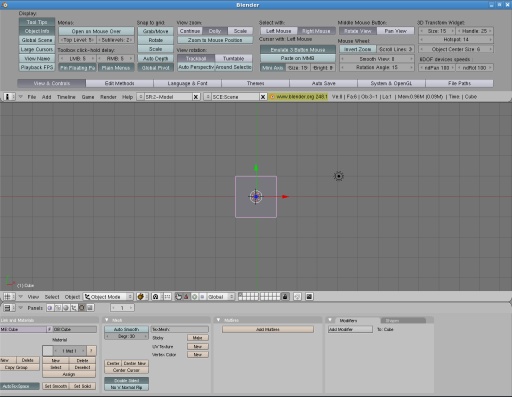Switch to Logic panel context icon
Screen dimensions: 512x397
click(x=50, y=308)
